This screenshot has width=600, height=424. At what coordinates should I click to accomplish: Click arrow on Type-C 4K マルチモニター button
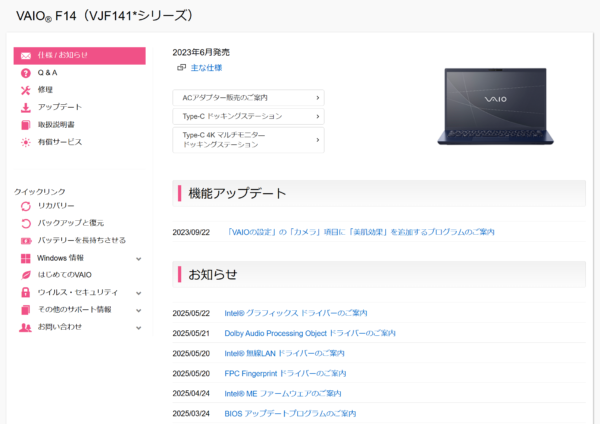click(318, 140)
